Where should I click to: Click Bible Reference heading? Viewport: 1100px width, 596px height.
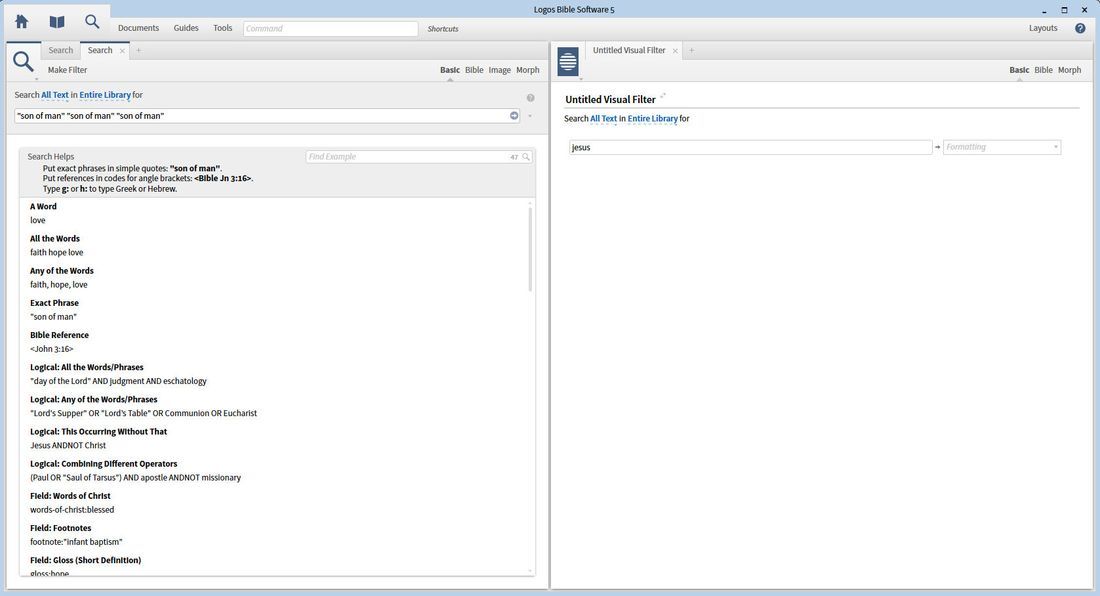pyautogui.click(x=59, y=335)
